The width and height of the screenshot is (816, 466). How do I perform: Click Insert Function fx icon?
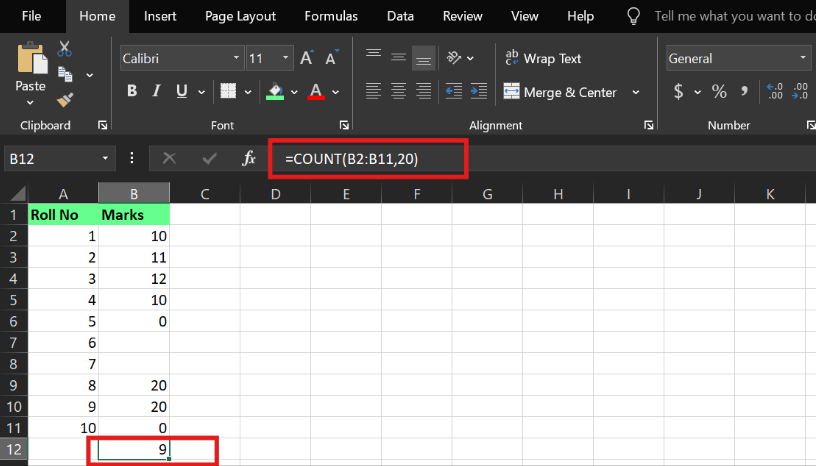click(x=249, y=158)
